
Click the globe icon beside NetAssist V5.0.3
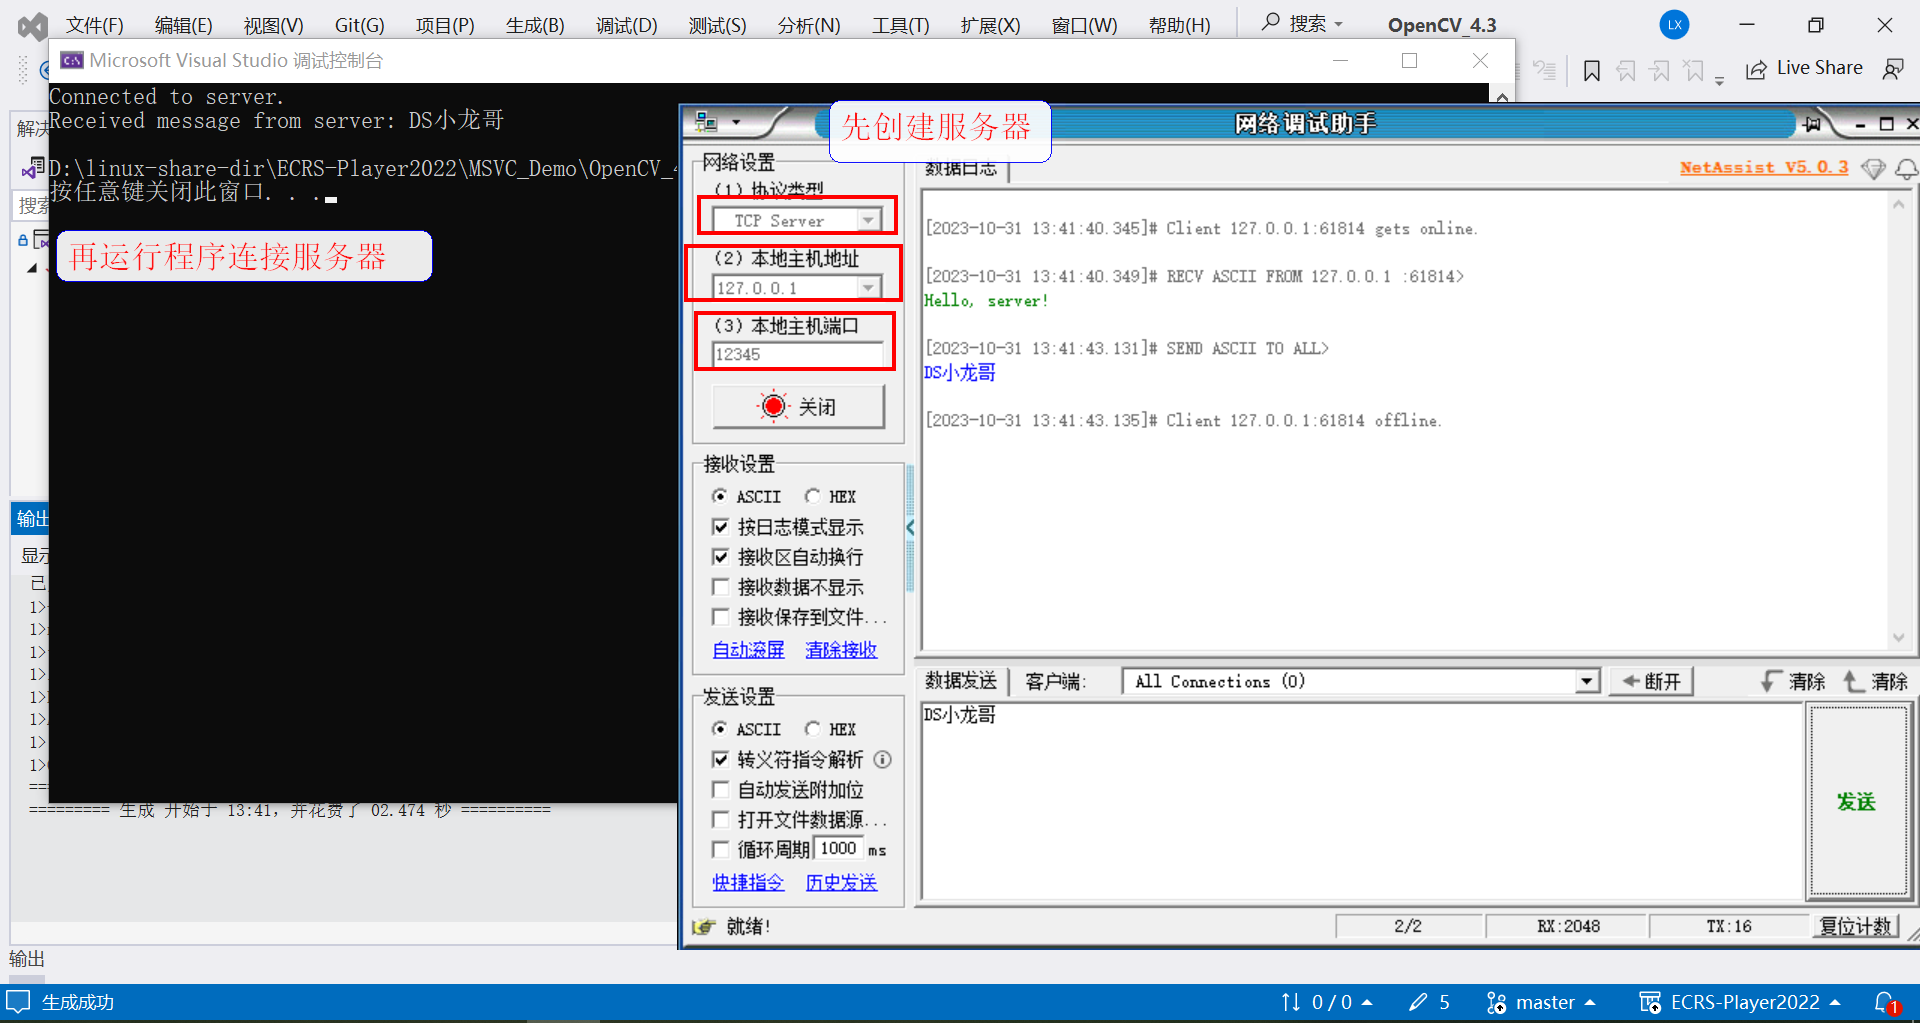click(x=1872, y=169)
